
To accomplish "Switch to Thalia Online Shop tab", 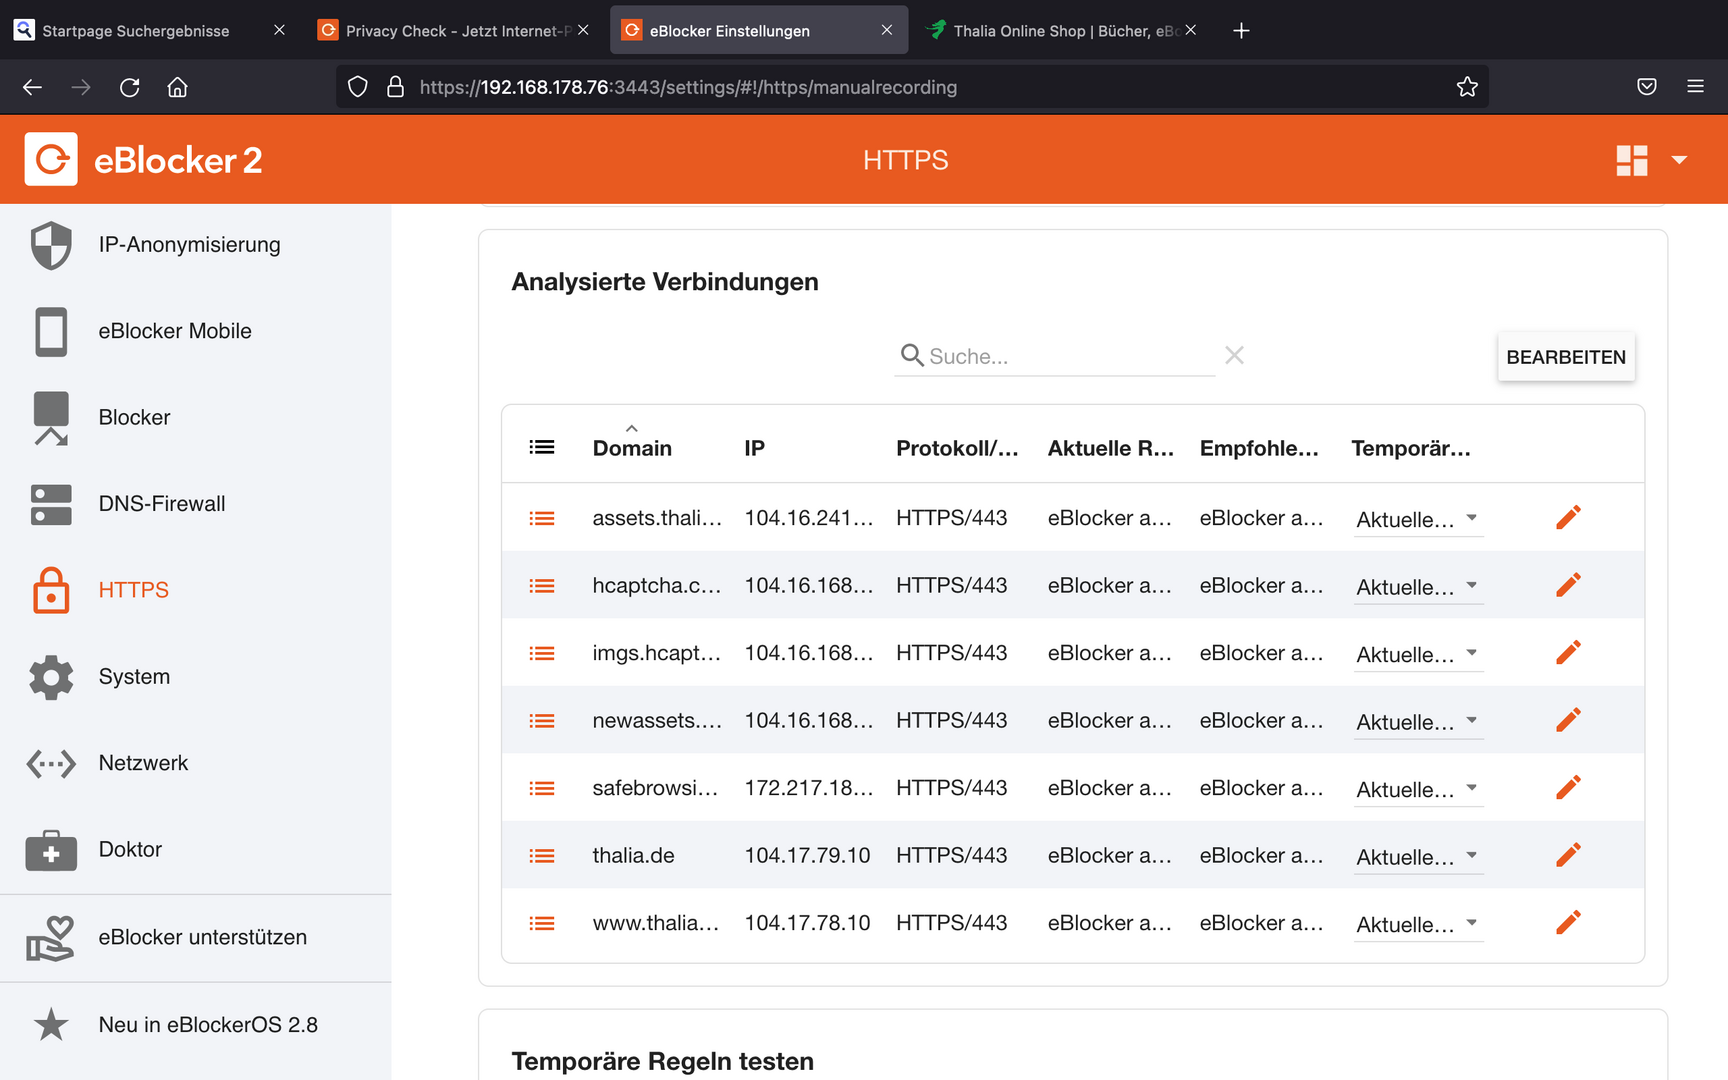I will tap(1060, 31).
